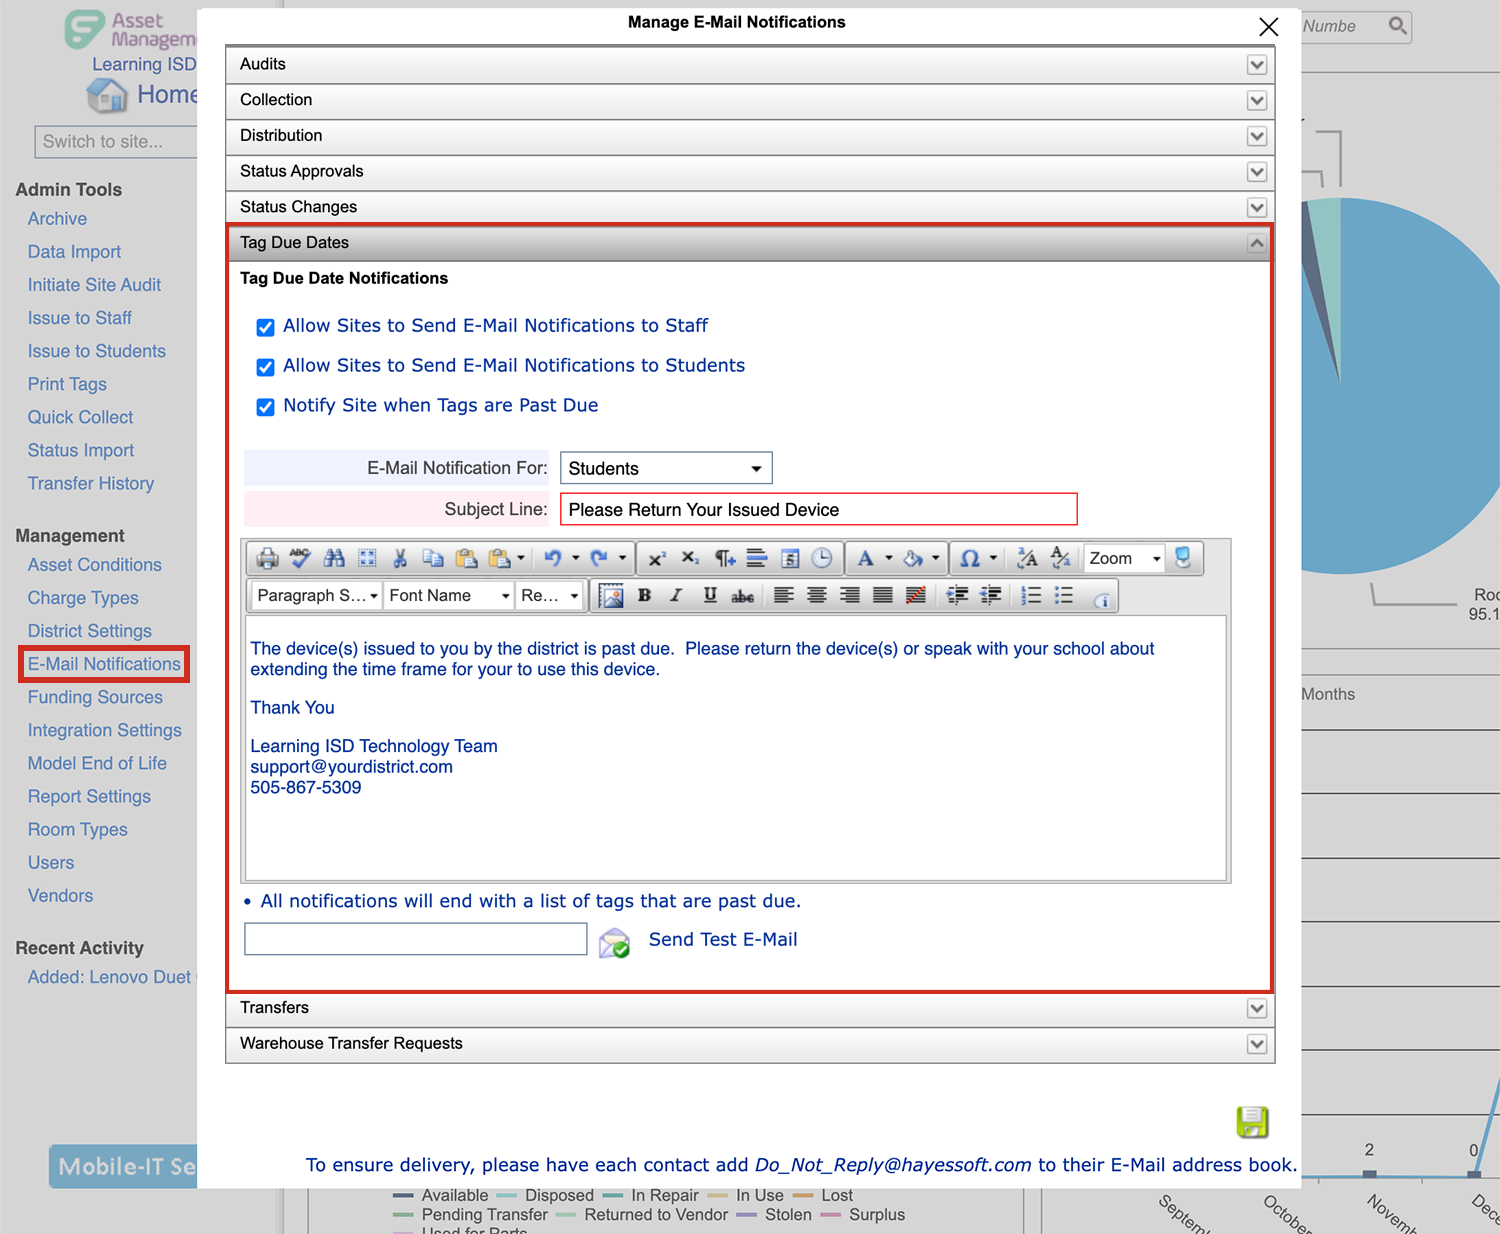Open Archive in Admin Tools

[x=57, y=219]
